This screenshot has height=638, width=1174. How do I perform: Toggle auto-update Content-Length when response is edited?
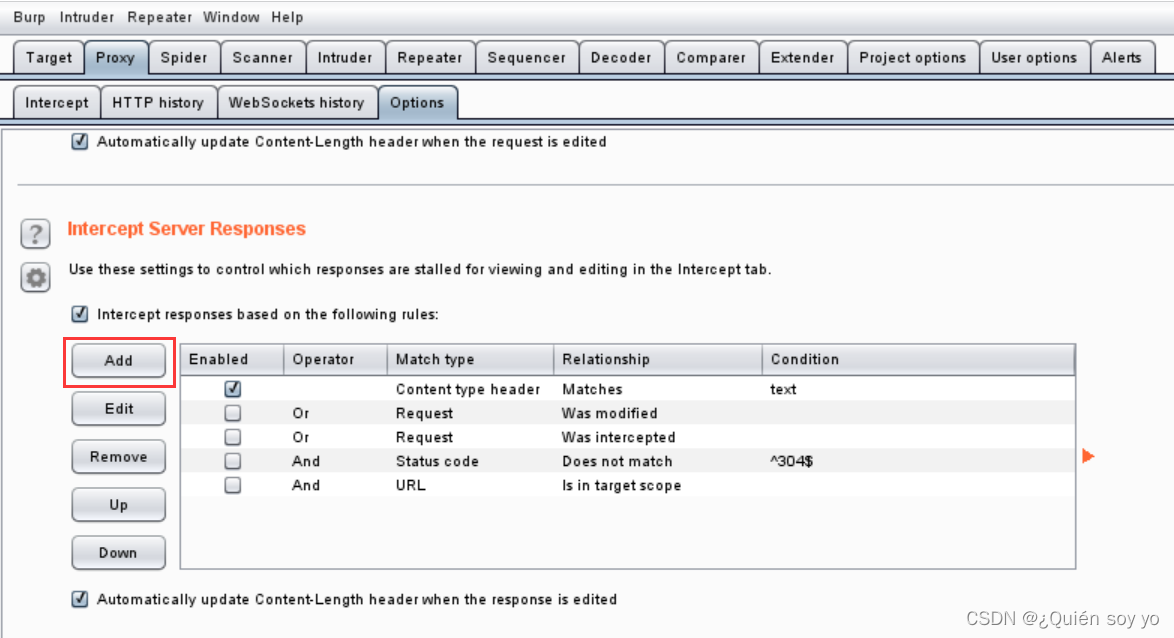[x=79, y=599]
